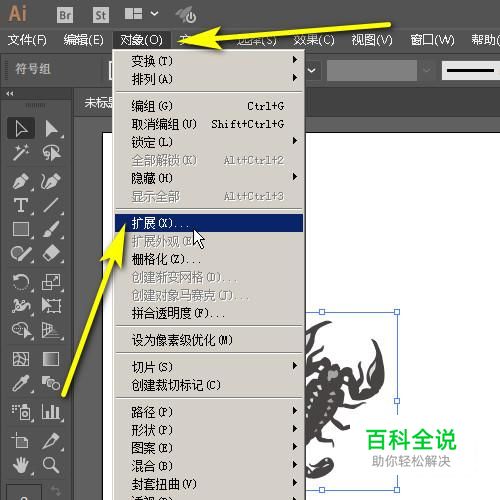Expand the 变换(T) submenu
Screen dimensions: 500x500
click(209, 61)
